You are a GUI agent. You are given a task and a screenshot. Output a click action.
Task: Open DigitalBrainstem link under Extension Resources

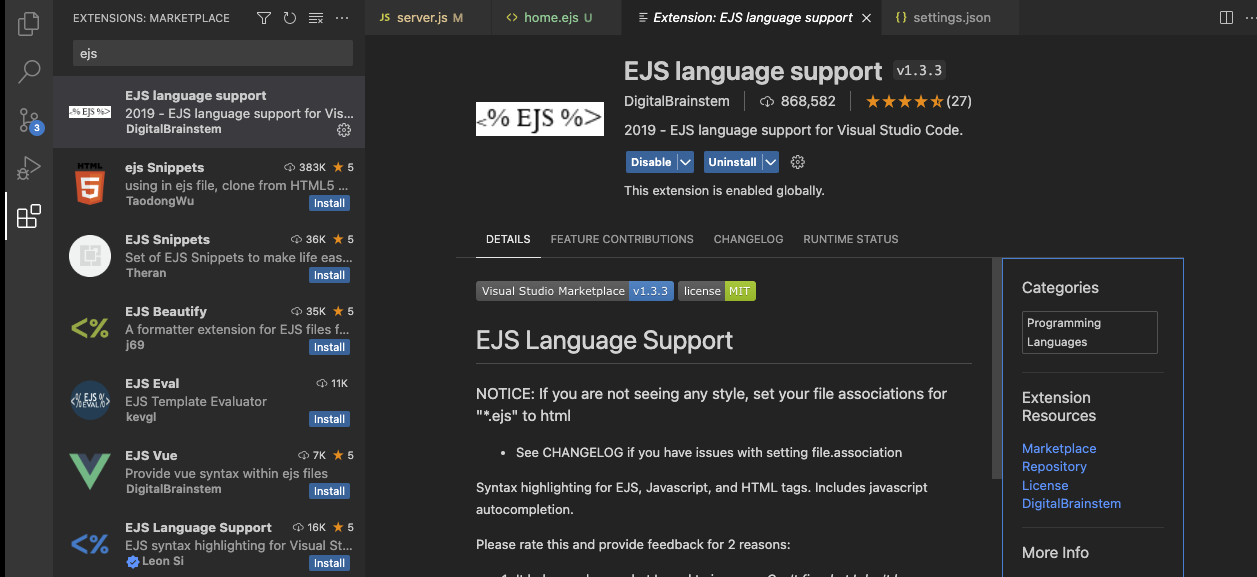click(x=1071, y=504)
